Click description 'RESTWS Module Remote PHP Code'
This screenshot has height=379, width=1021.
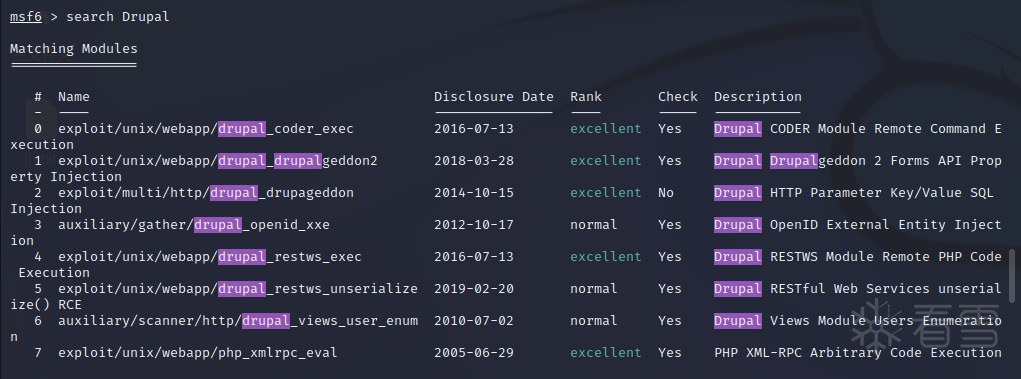tap(886, 257)
